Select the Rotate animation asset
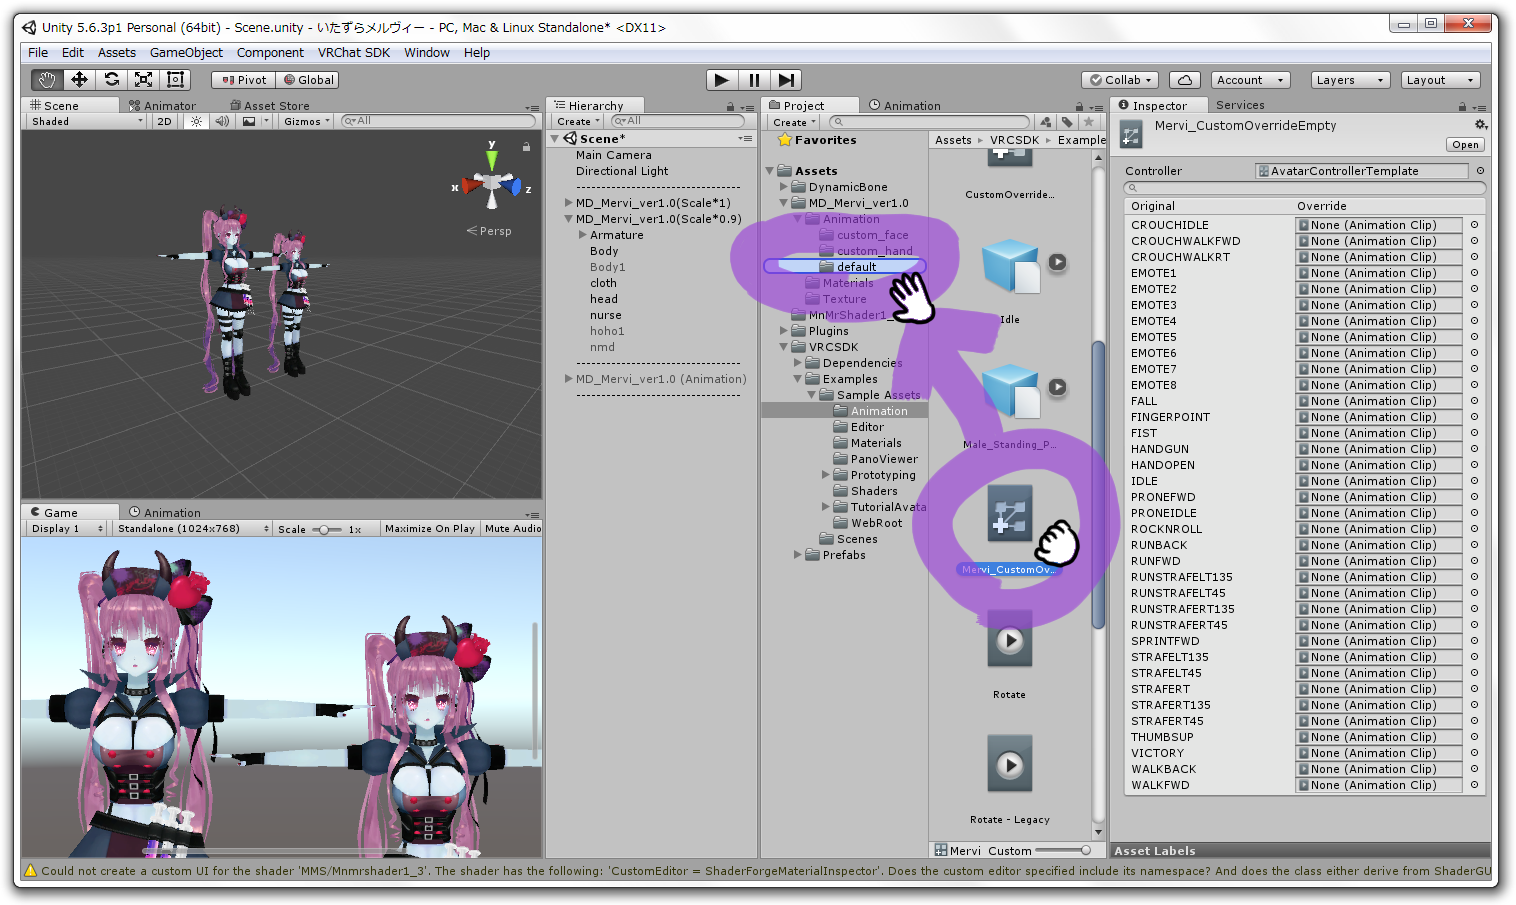Screen dimensions: 1516x905 click(1010, 640)
